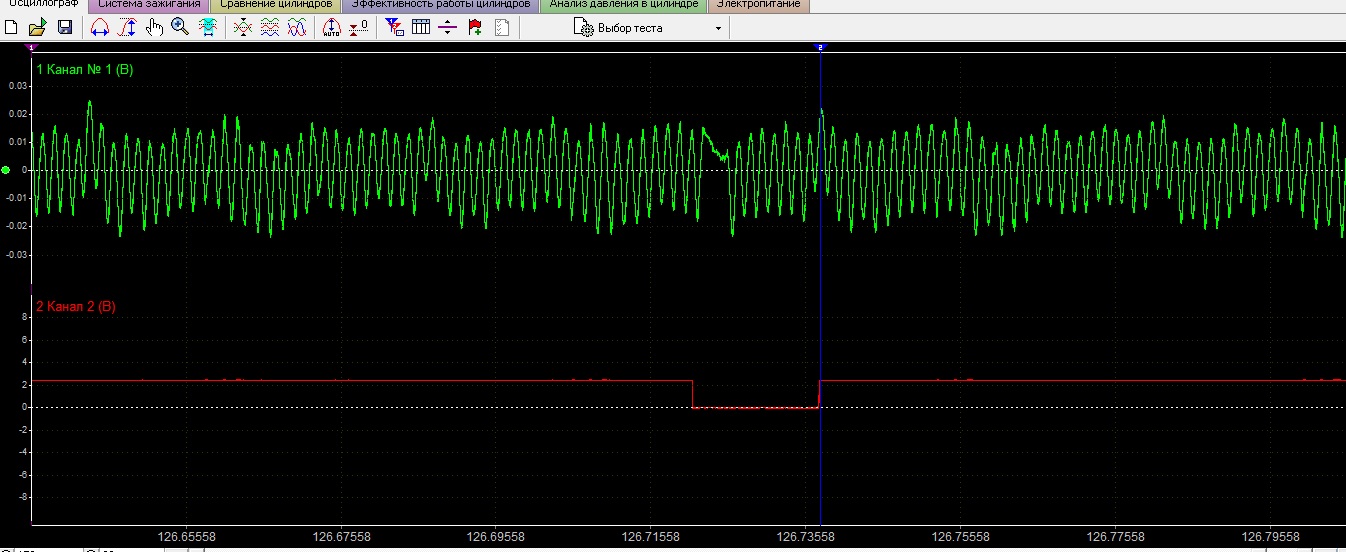Click the time axis value 126.69558
Viewport: 1346px width, 552px height.
click(496, 536)
